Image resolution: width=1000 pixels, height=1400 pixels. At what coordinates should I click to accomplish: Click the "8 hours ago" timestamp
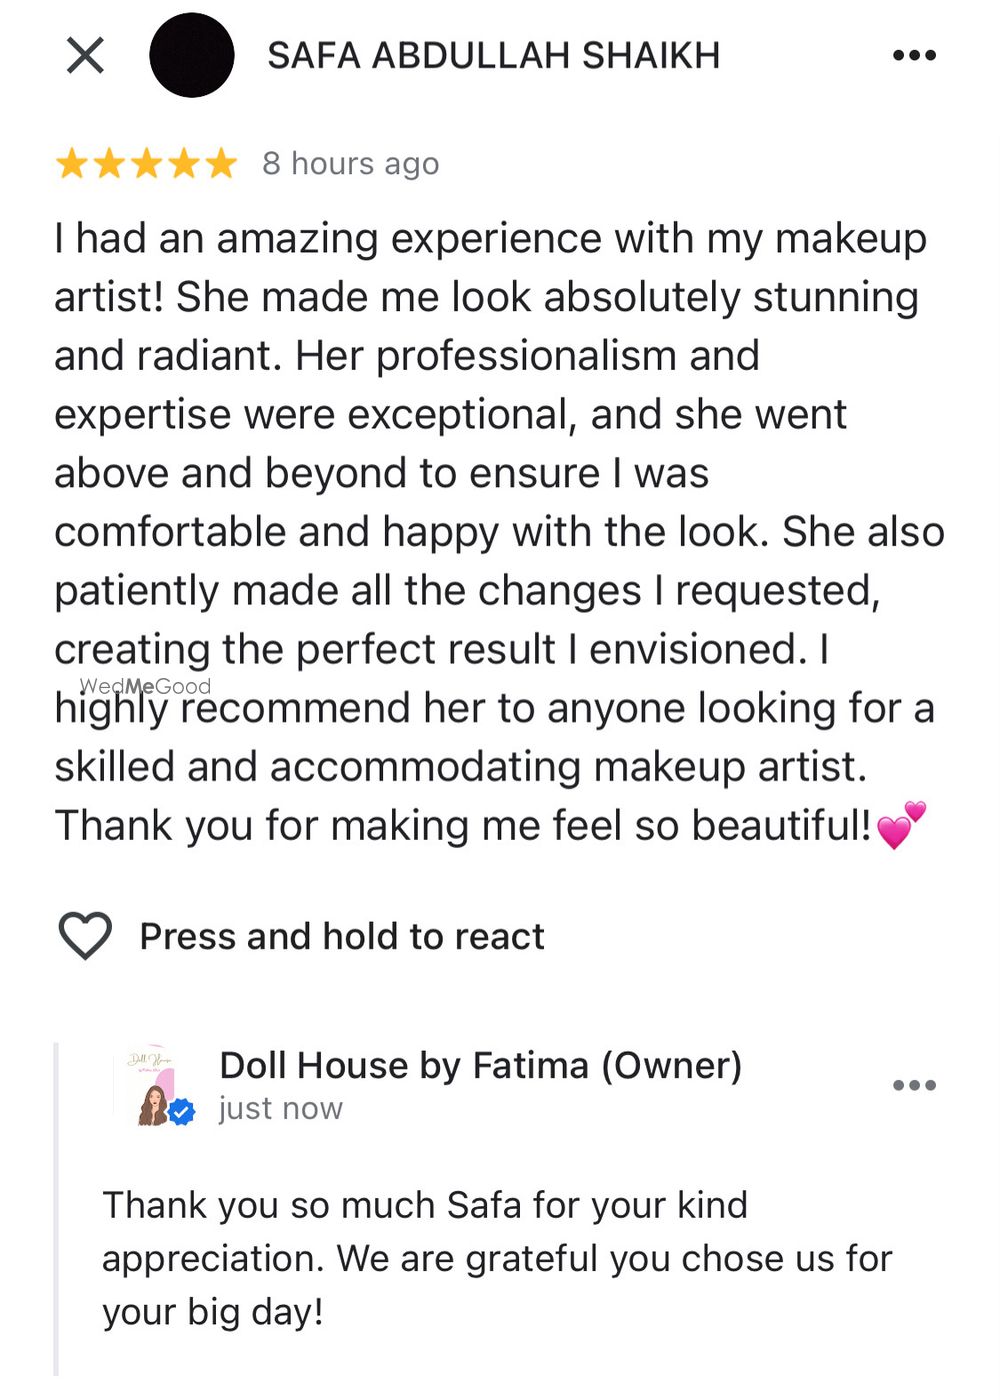tap(350, 163)
